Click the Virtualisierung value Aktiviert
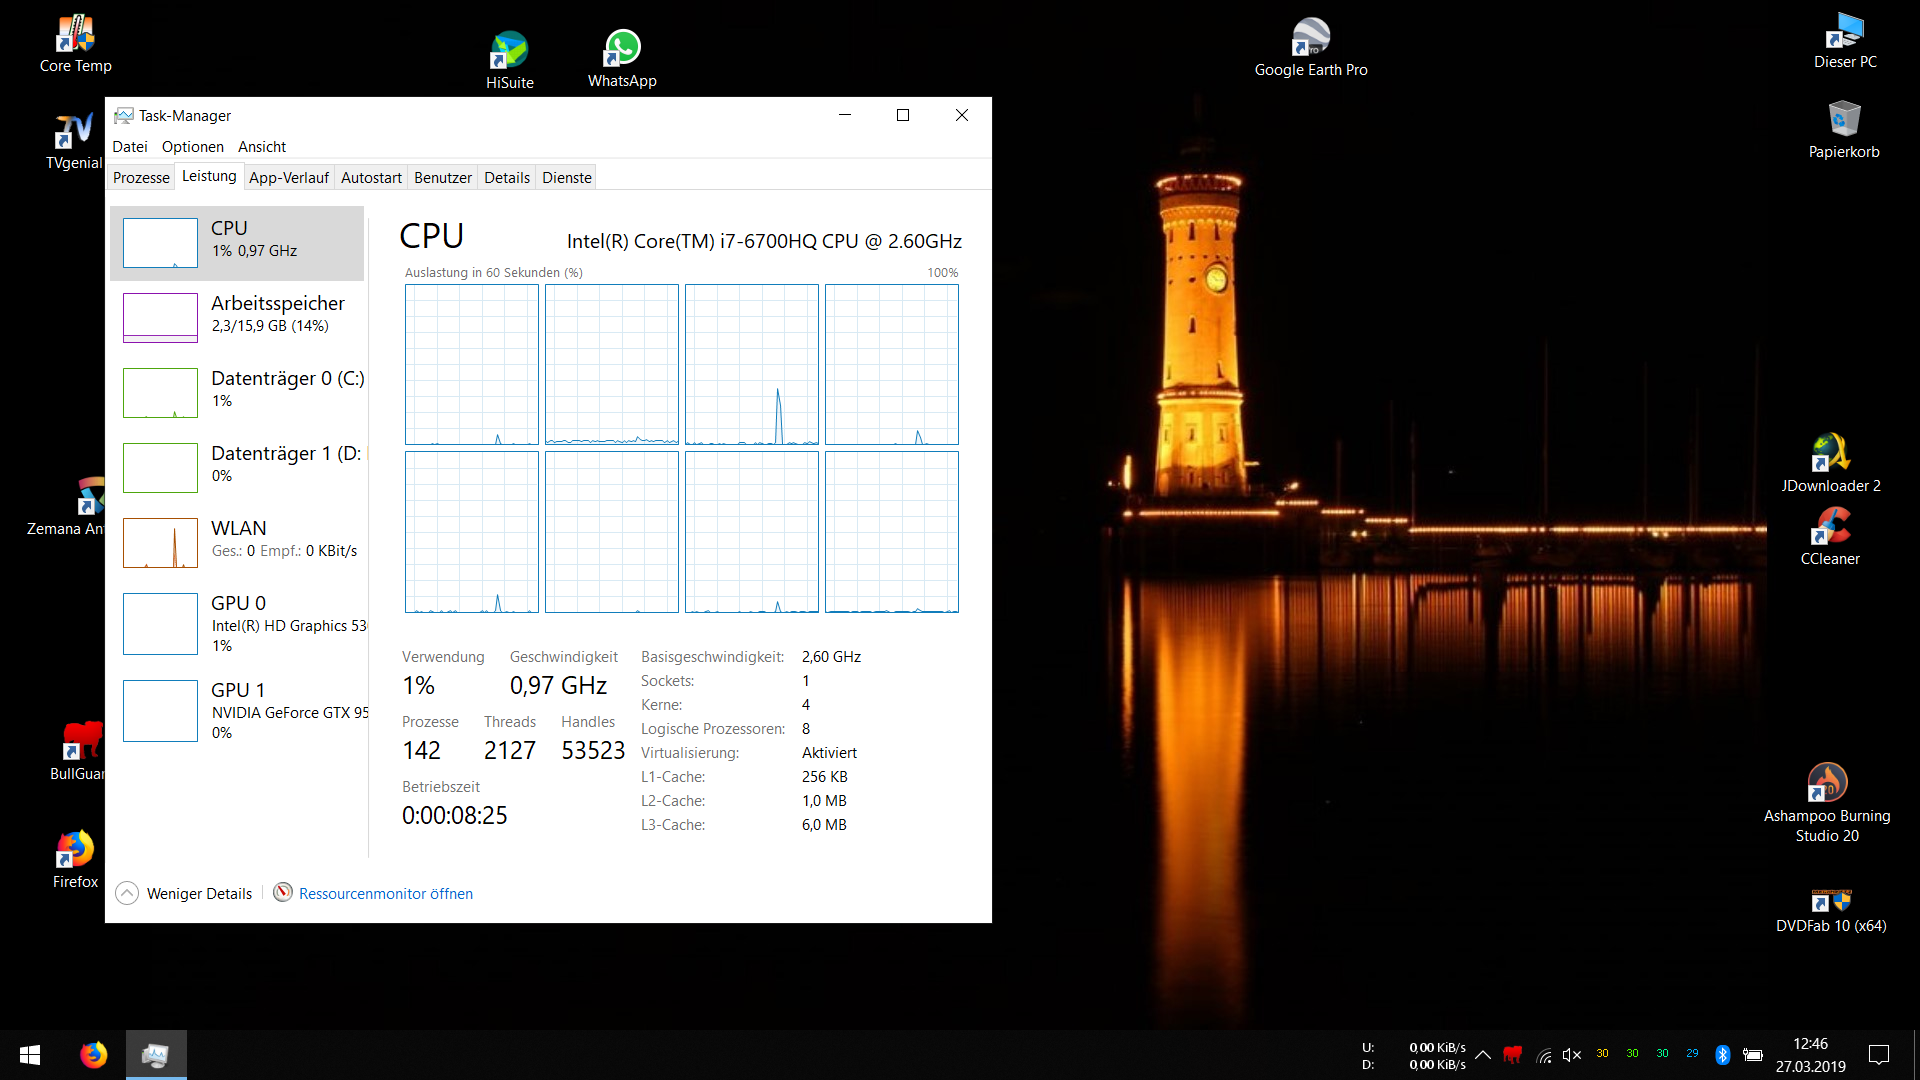This screenshot has width=1920, height=1080. coord(829,753)
